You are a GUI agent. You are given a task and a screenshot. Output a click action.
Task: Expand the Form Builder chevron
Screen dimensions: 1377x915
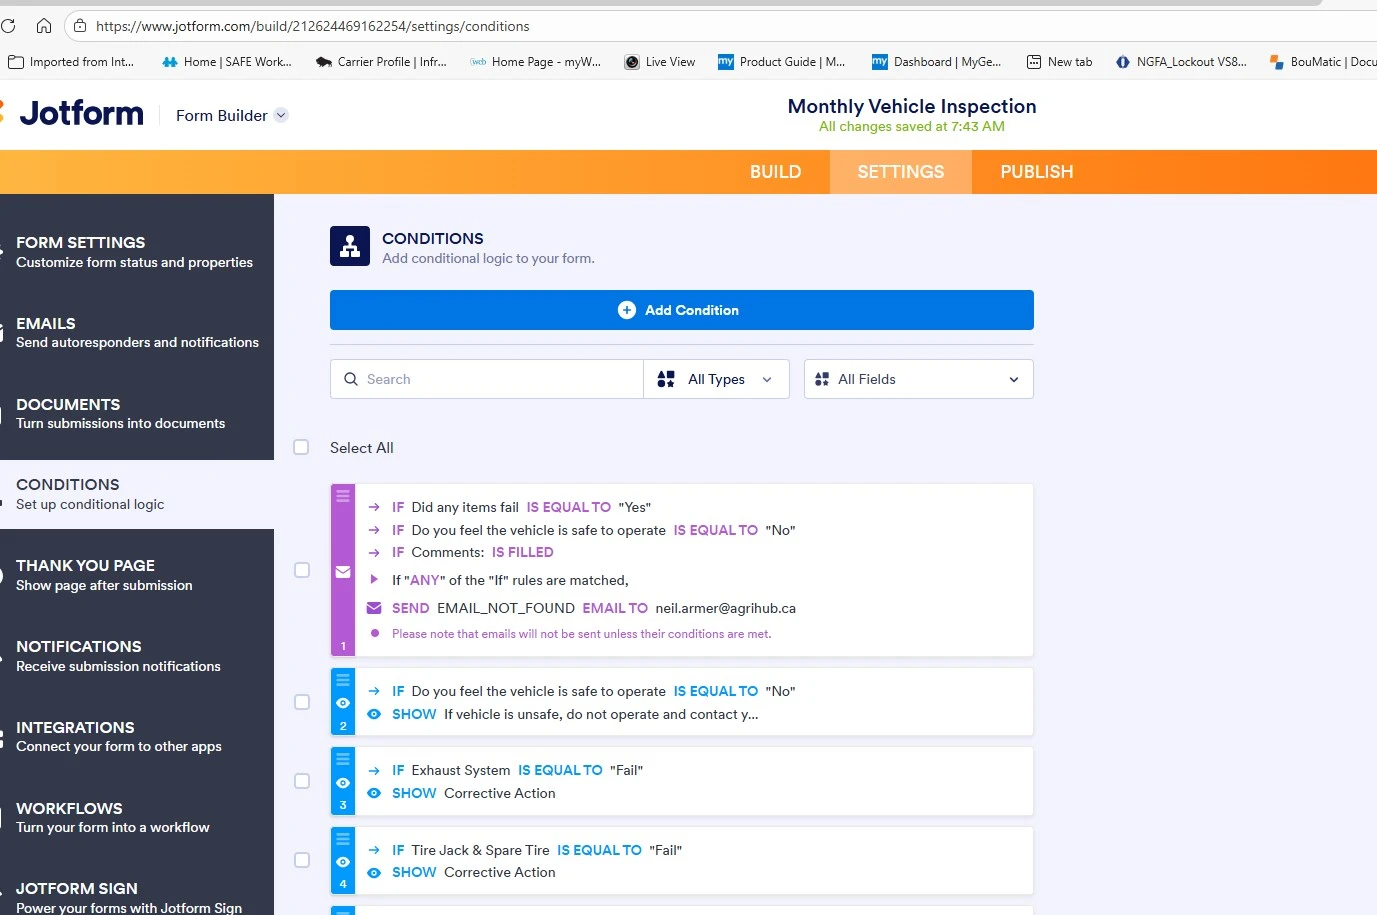[280, 115]
